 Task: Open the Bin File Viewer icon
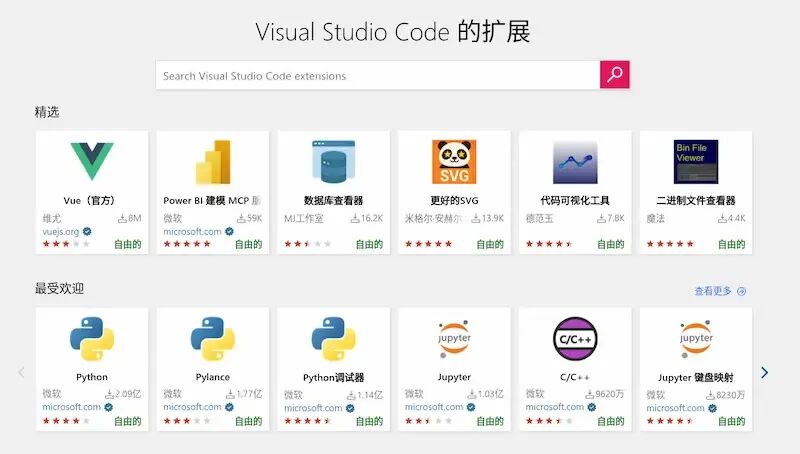pos(696,162)
